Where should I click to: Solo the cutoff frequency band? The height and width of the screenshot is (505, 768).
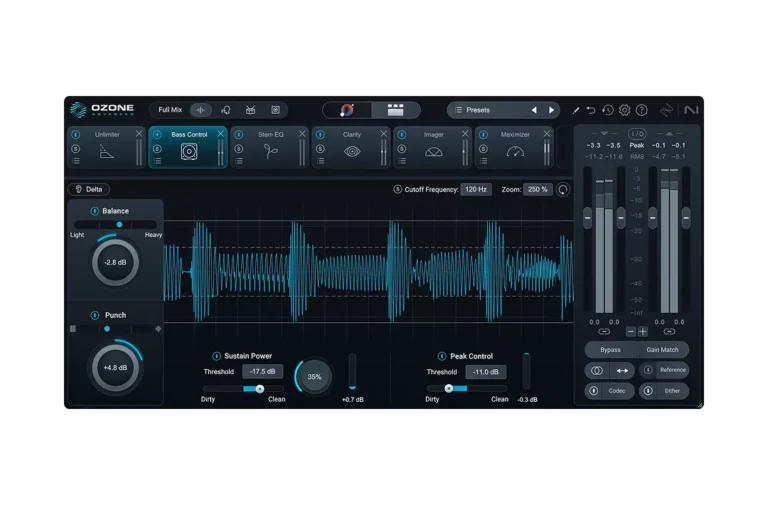pyautogui.click(x=397, y=189)
